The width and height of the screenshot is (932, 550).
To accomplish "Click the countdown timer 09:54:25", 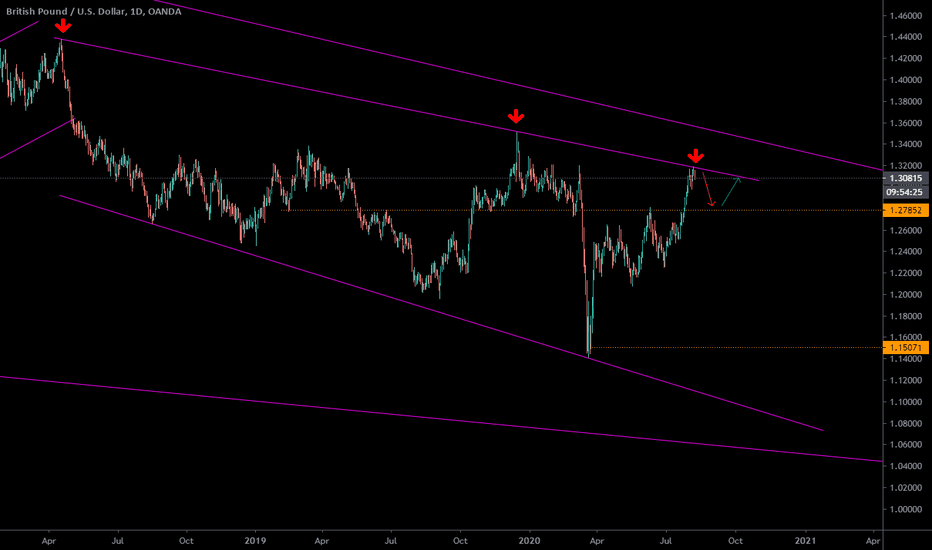I will [906, 192].
